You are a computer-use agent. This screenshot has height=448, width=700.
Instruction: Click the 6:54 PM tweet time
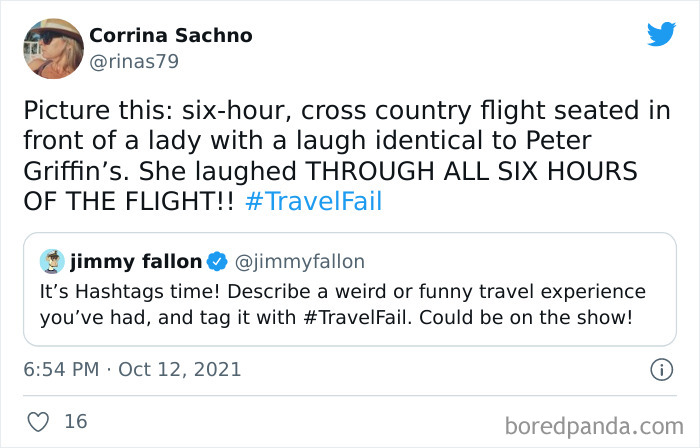click(62, 369)
